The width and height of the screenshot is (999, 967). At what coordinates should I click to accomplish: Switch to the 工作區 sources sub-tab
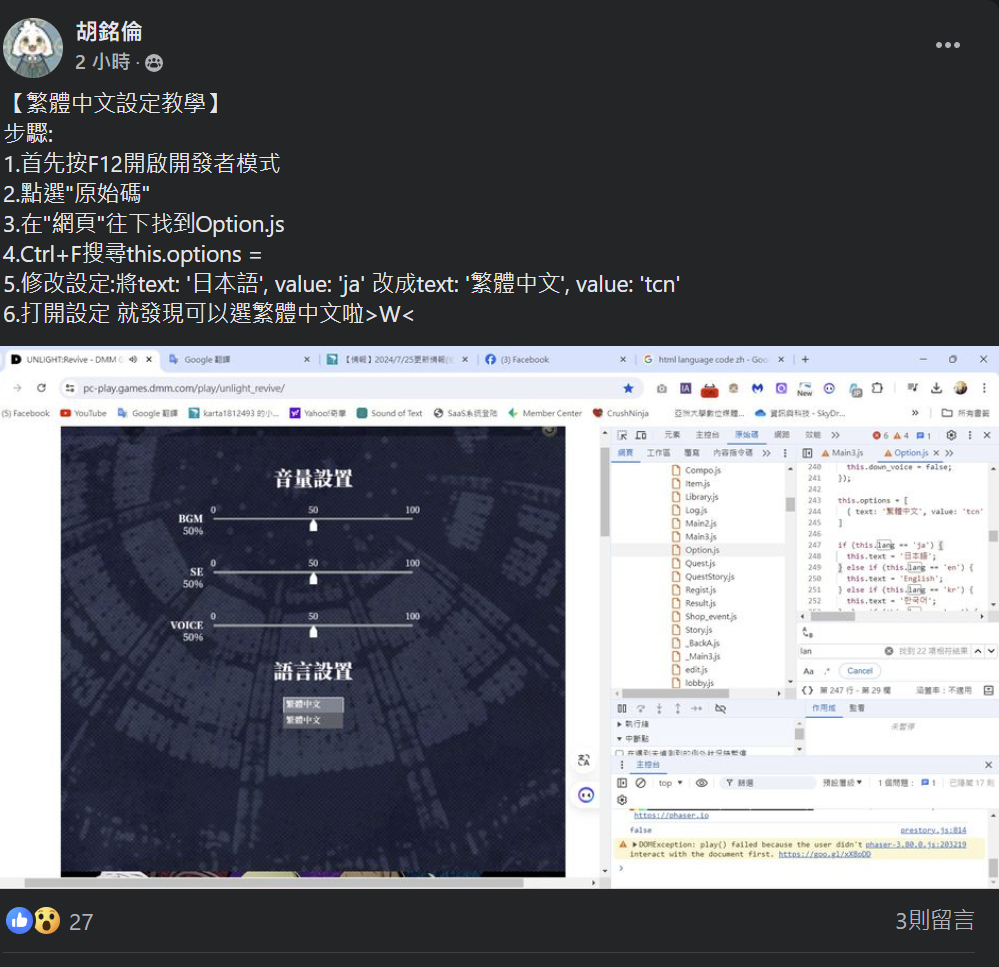[x=658, y=453]
